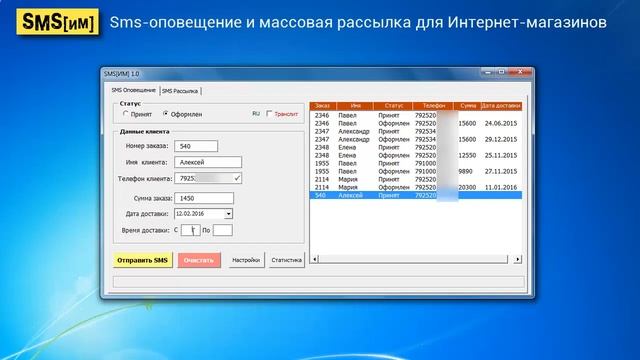Click the RU language indicator

[x=256, y=113]
